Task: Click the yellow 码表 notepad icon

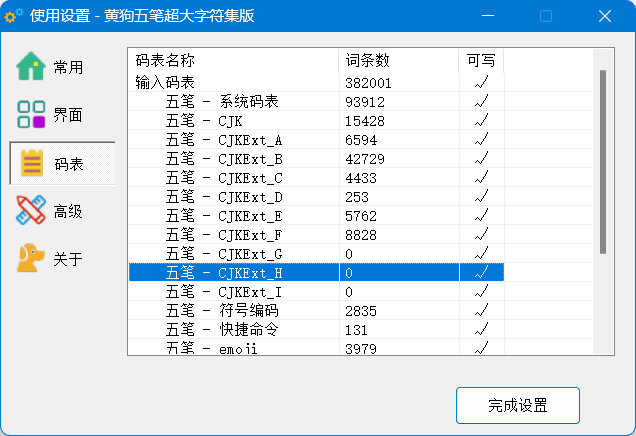Action: tap(31, 163)
